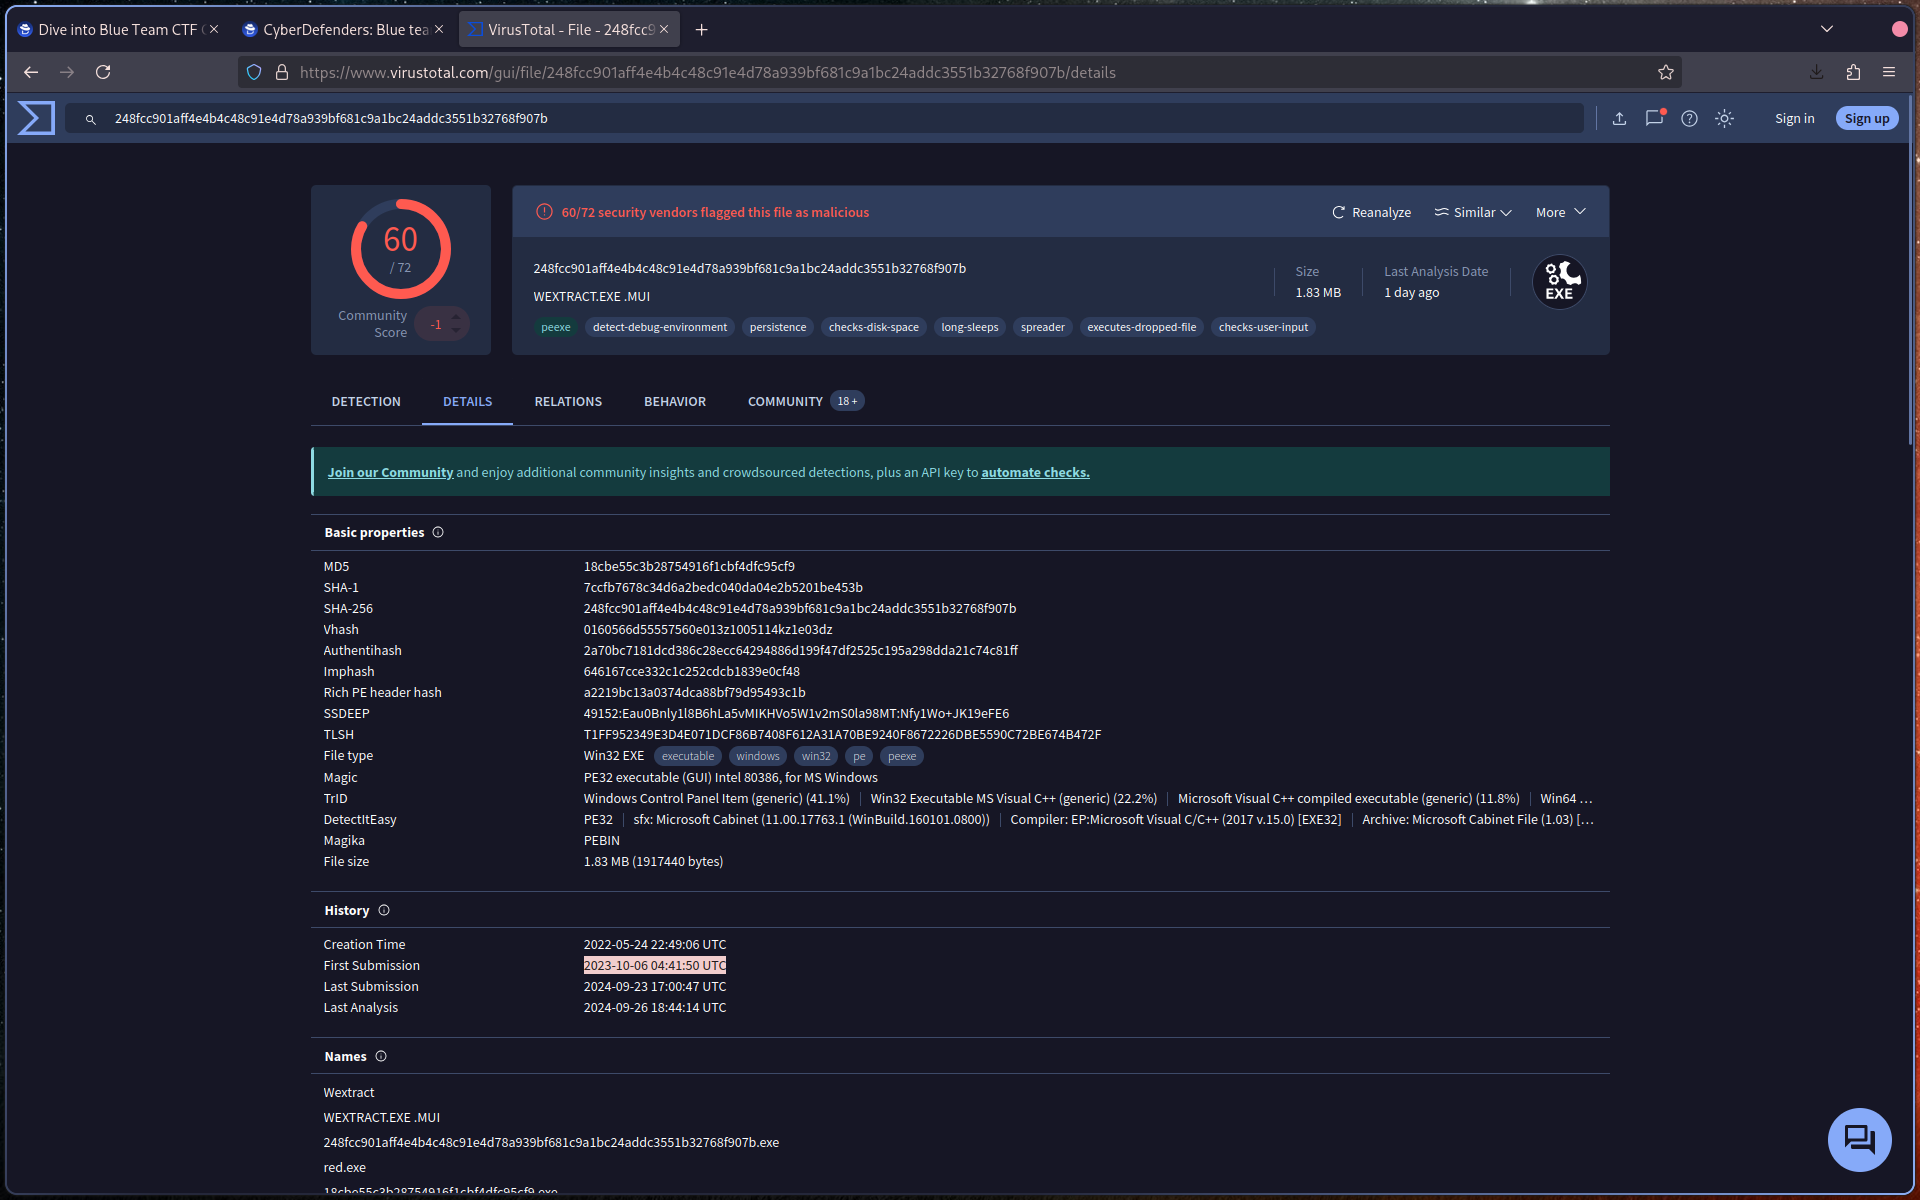Click the peexe tag in header
This screenshot has width=1920, height=1200.
click(556, 327)
